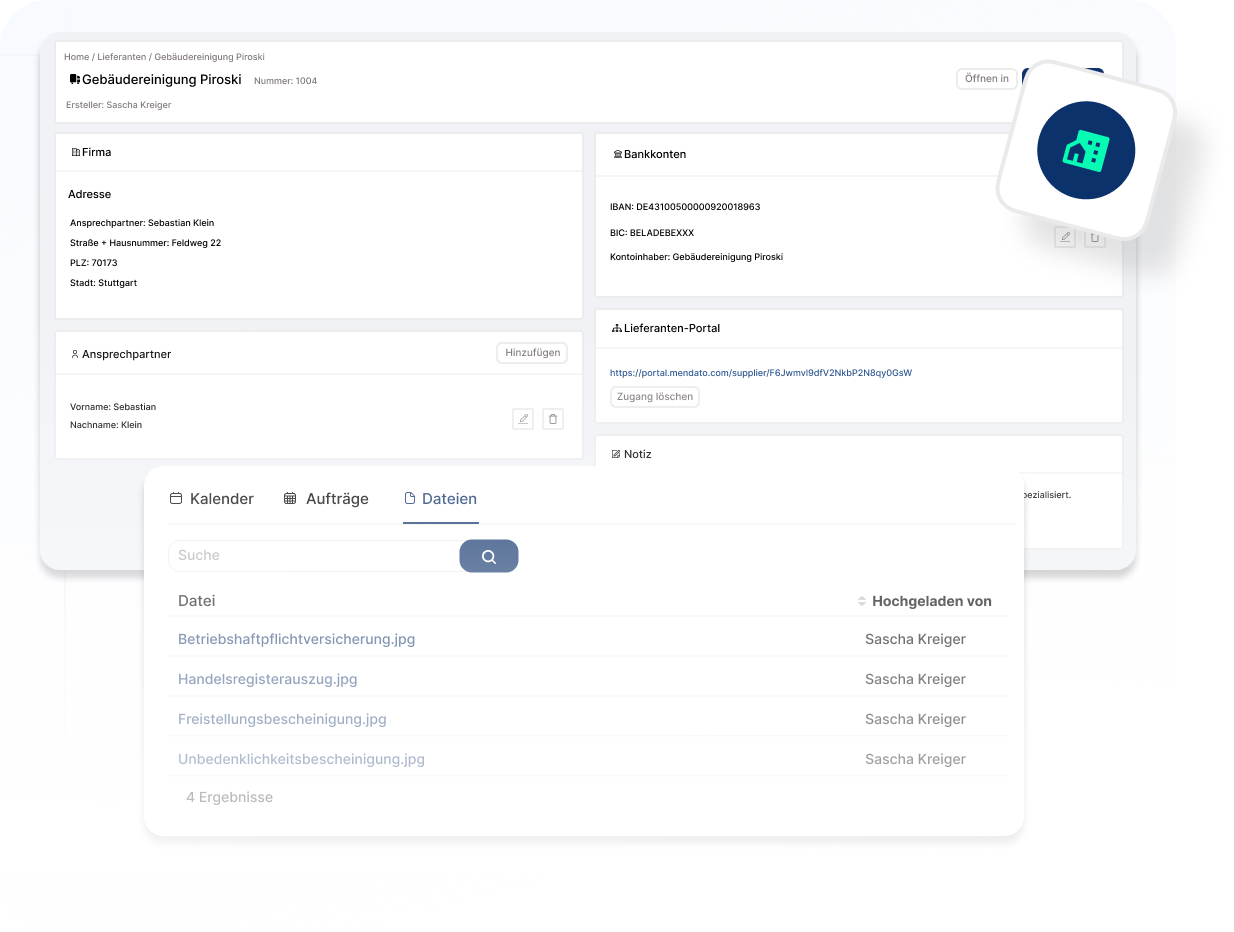Click the Stadt: Stuttgart text
The width and height of the screenshot is (1234, 932).
click(103, 283)
